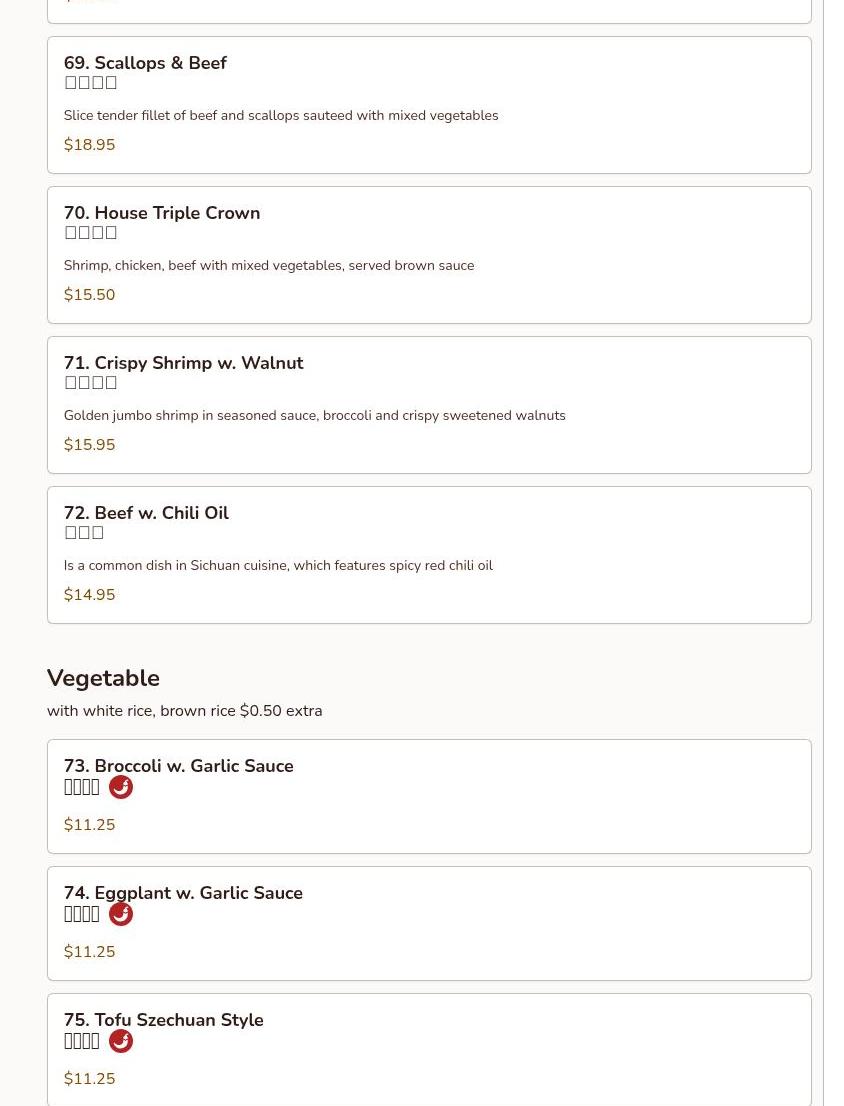This screenshot has width=844, height=1106.
Task: Select 74. Eggplant w. Garlic Sauce
Action: (x=429, y=923)
